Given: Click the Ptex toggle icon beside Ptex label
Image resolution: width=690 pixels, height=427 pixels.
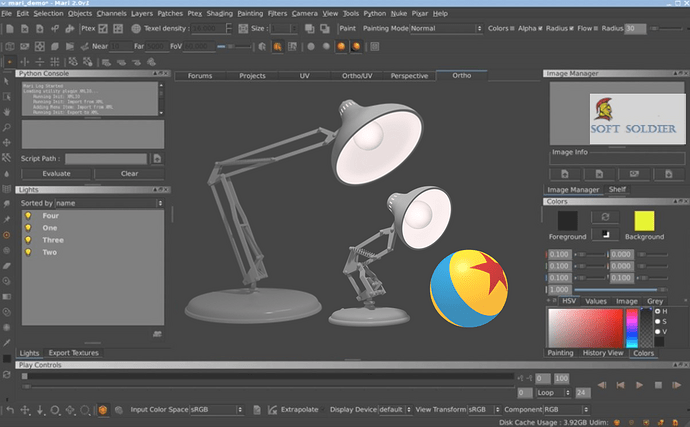Looking at the screenshot, I should 103,29.
